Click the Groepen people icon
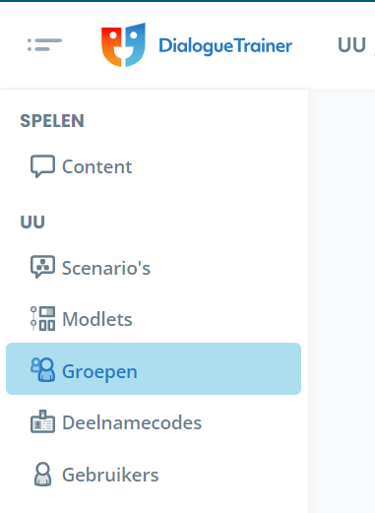The width and height of the screenshot is (375, 513). coord(43,369)
